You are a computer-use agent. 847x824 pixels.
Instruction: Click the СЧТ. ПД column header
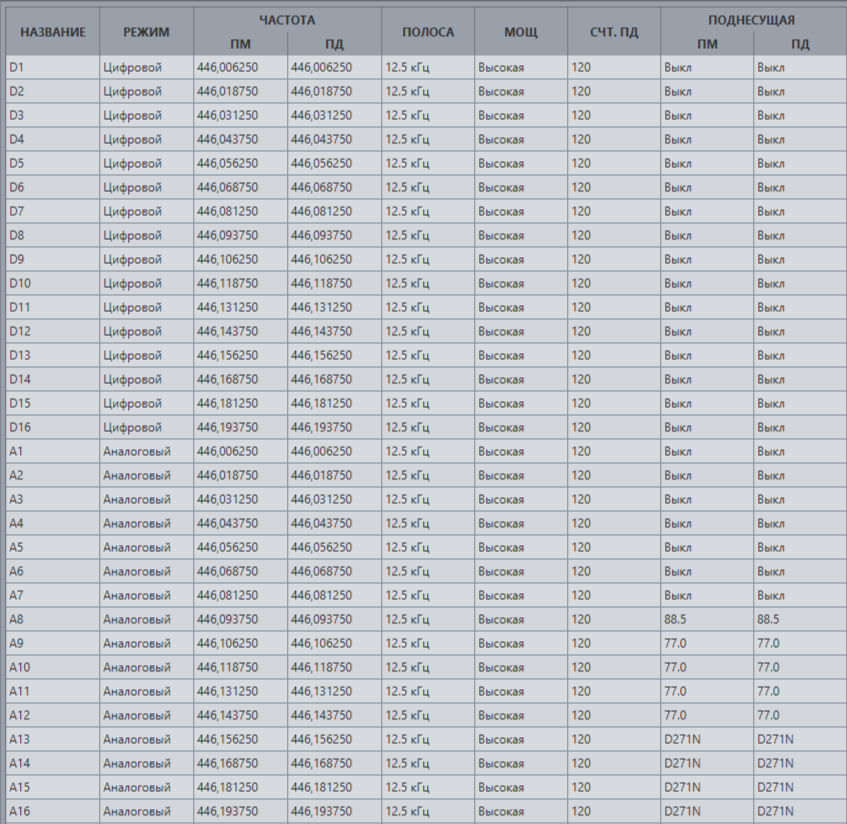point(614,32)
